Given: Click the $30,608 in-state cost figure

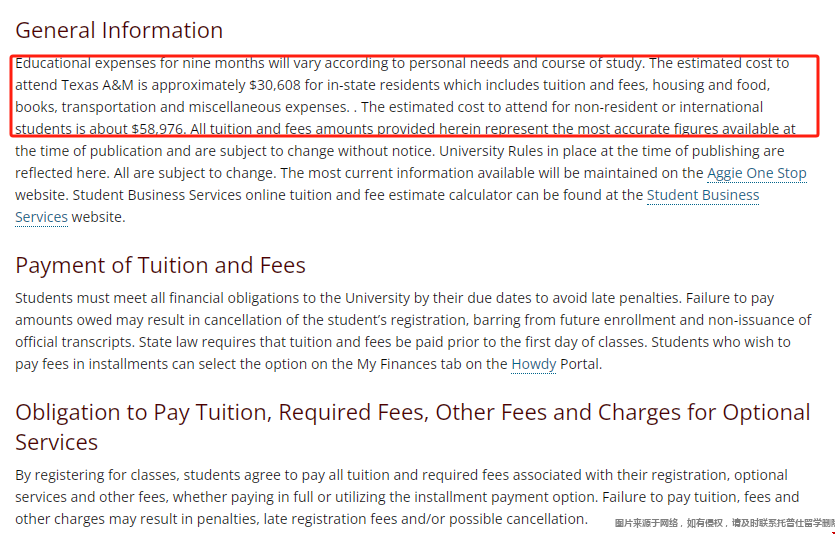Looking at the screenshot, I should pos(275,85).
